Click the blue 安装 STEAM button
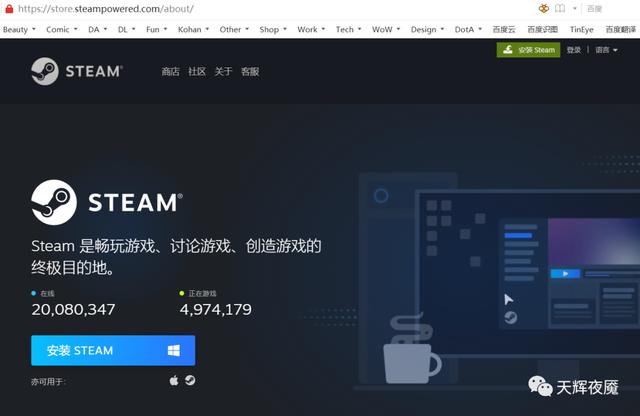 point(113,350)
